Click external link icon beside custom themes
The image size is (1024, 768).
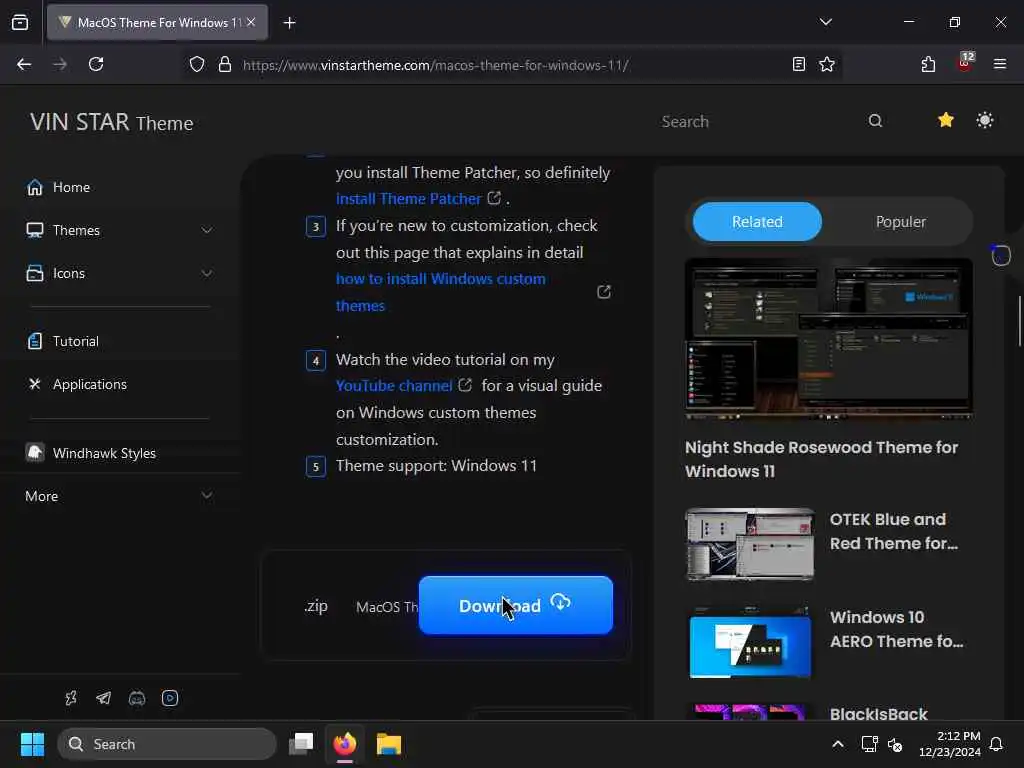603,292
